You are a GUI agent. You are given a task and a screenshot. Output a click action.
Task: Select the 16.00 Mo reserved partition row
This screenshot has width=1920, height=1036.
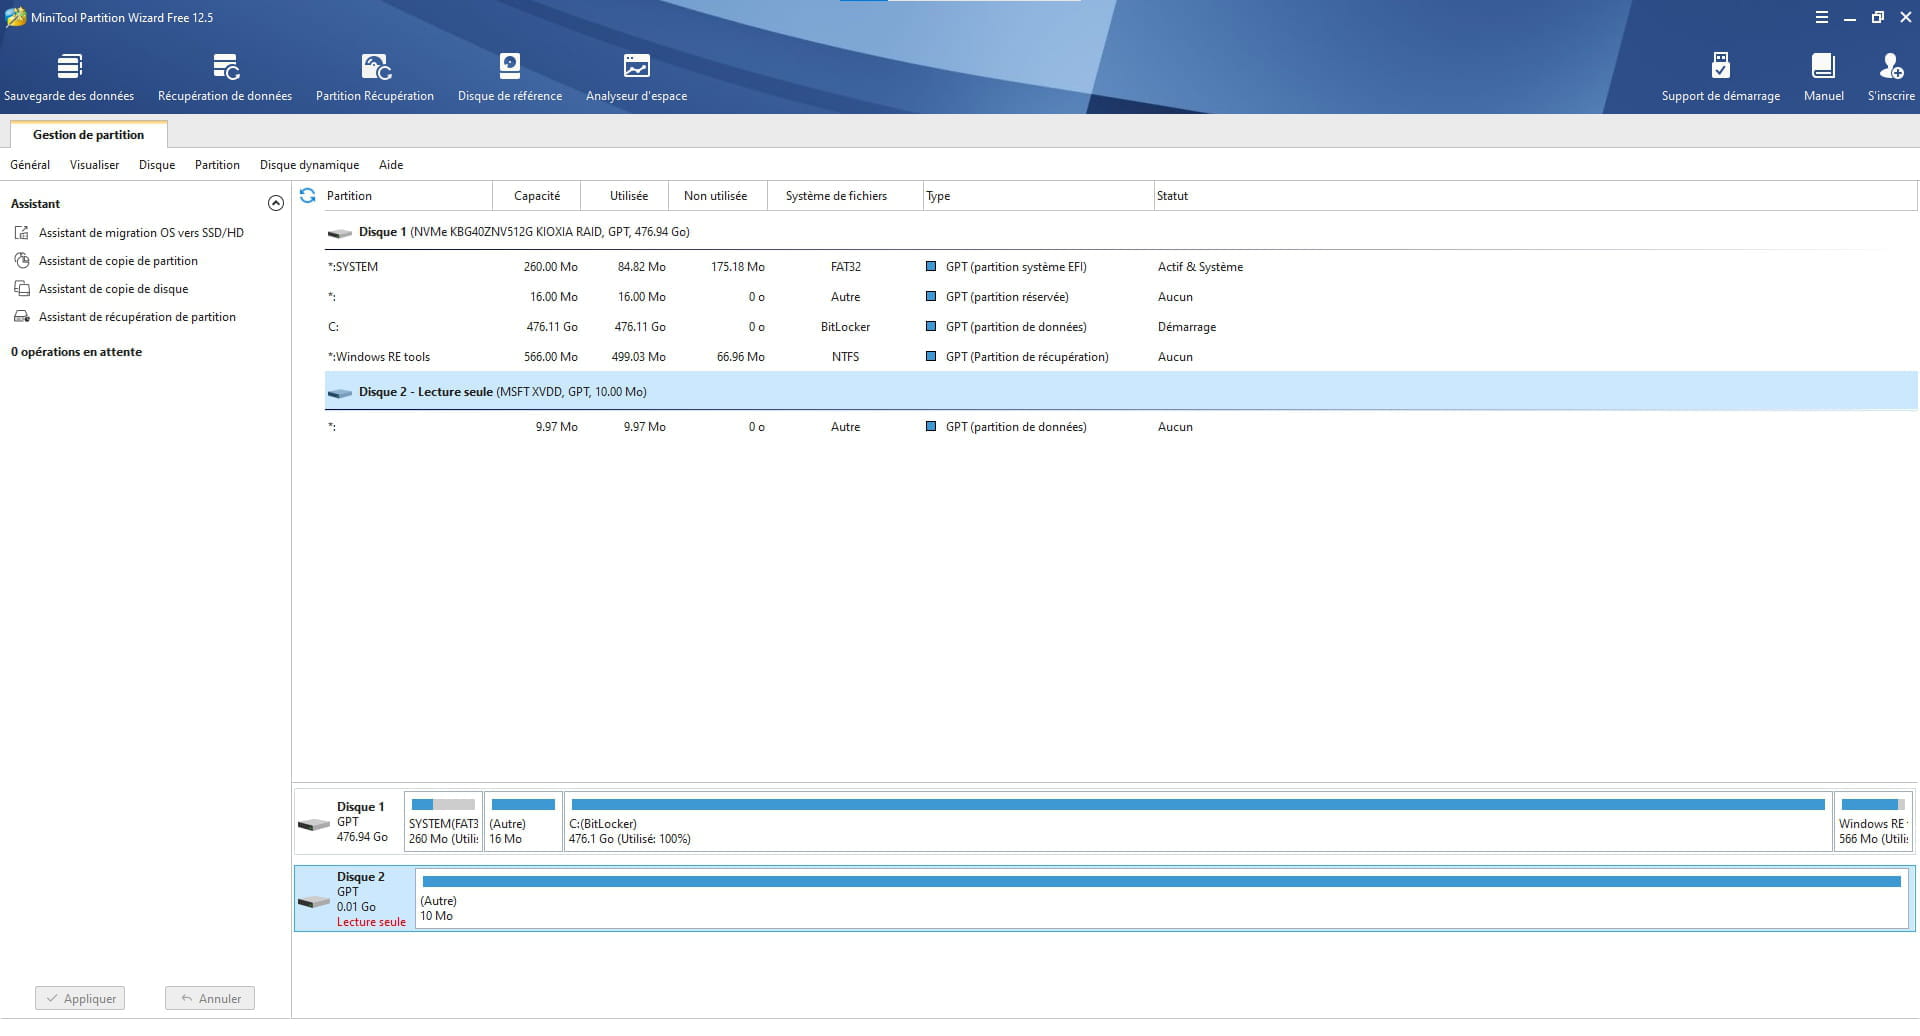[x=1120, y=297]
